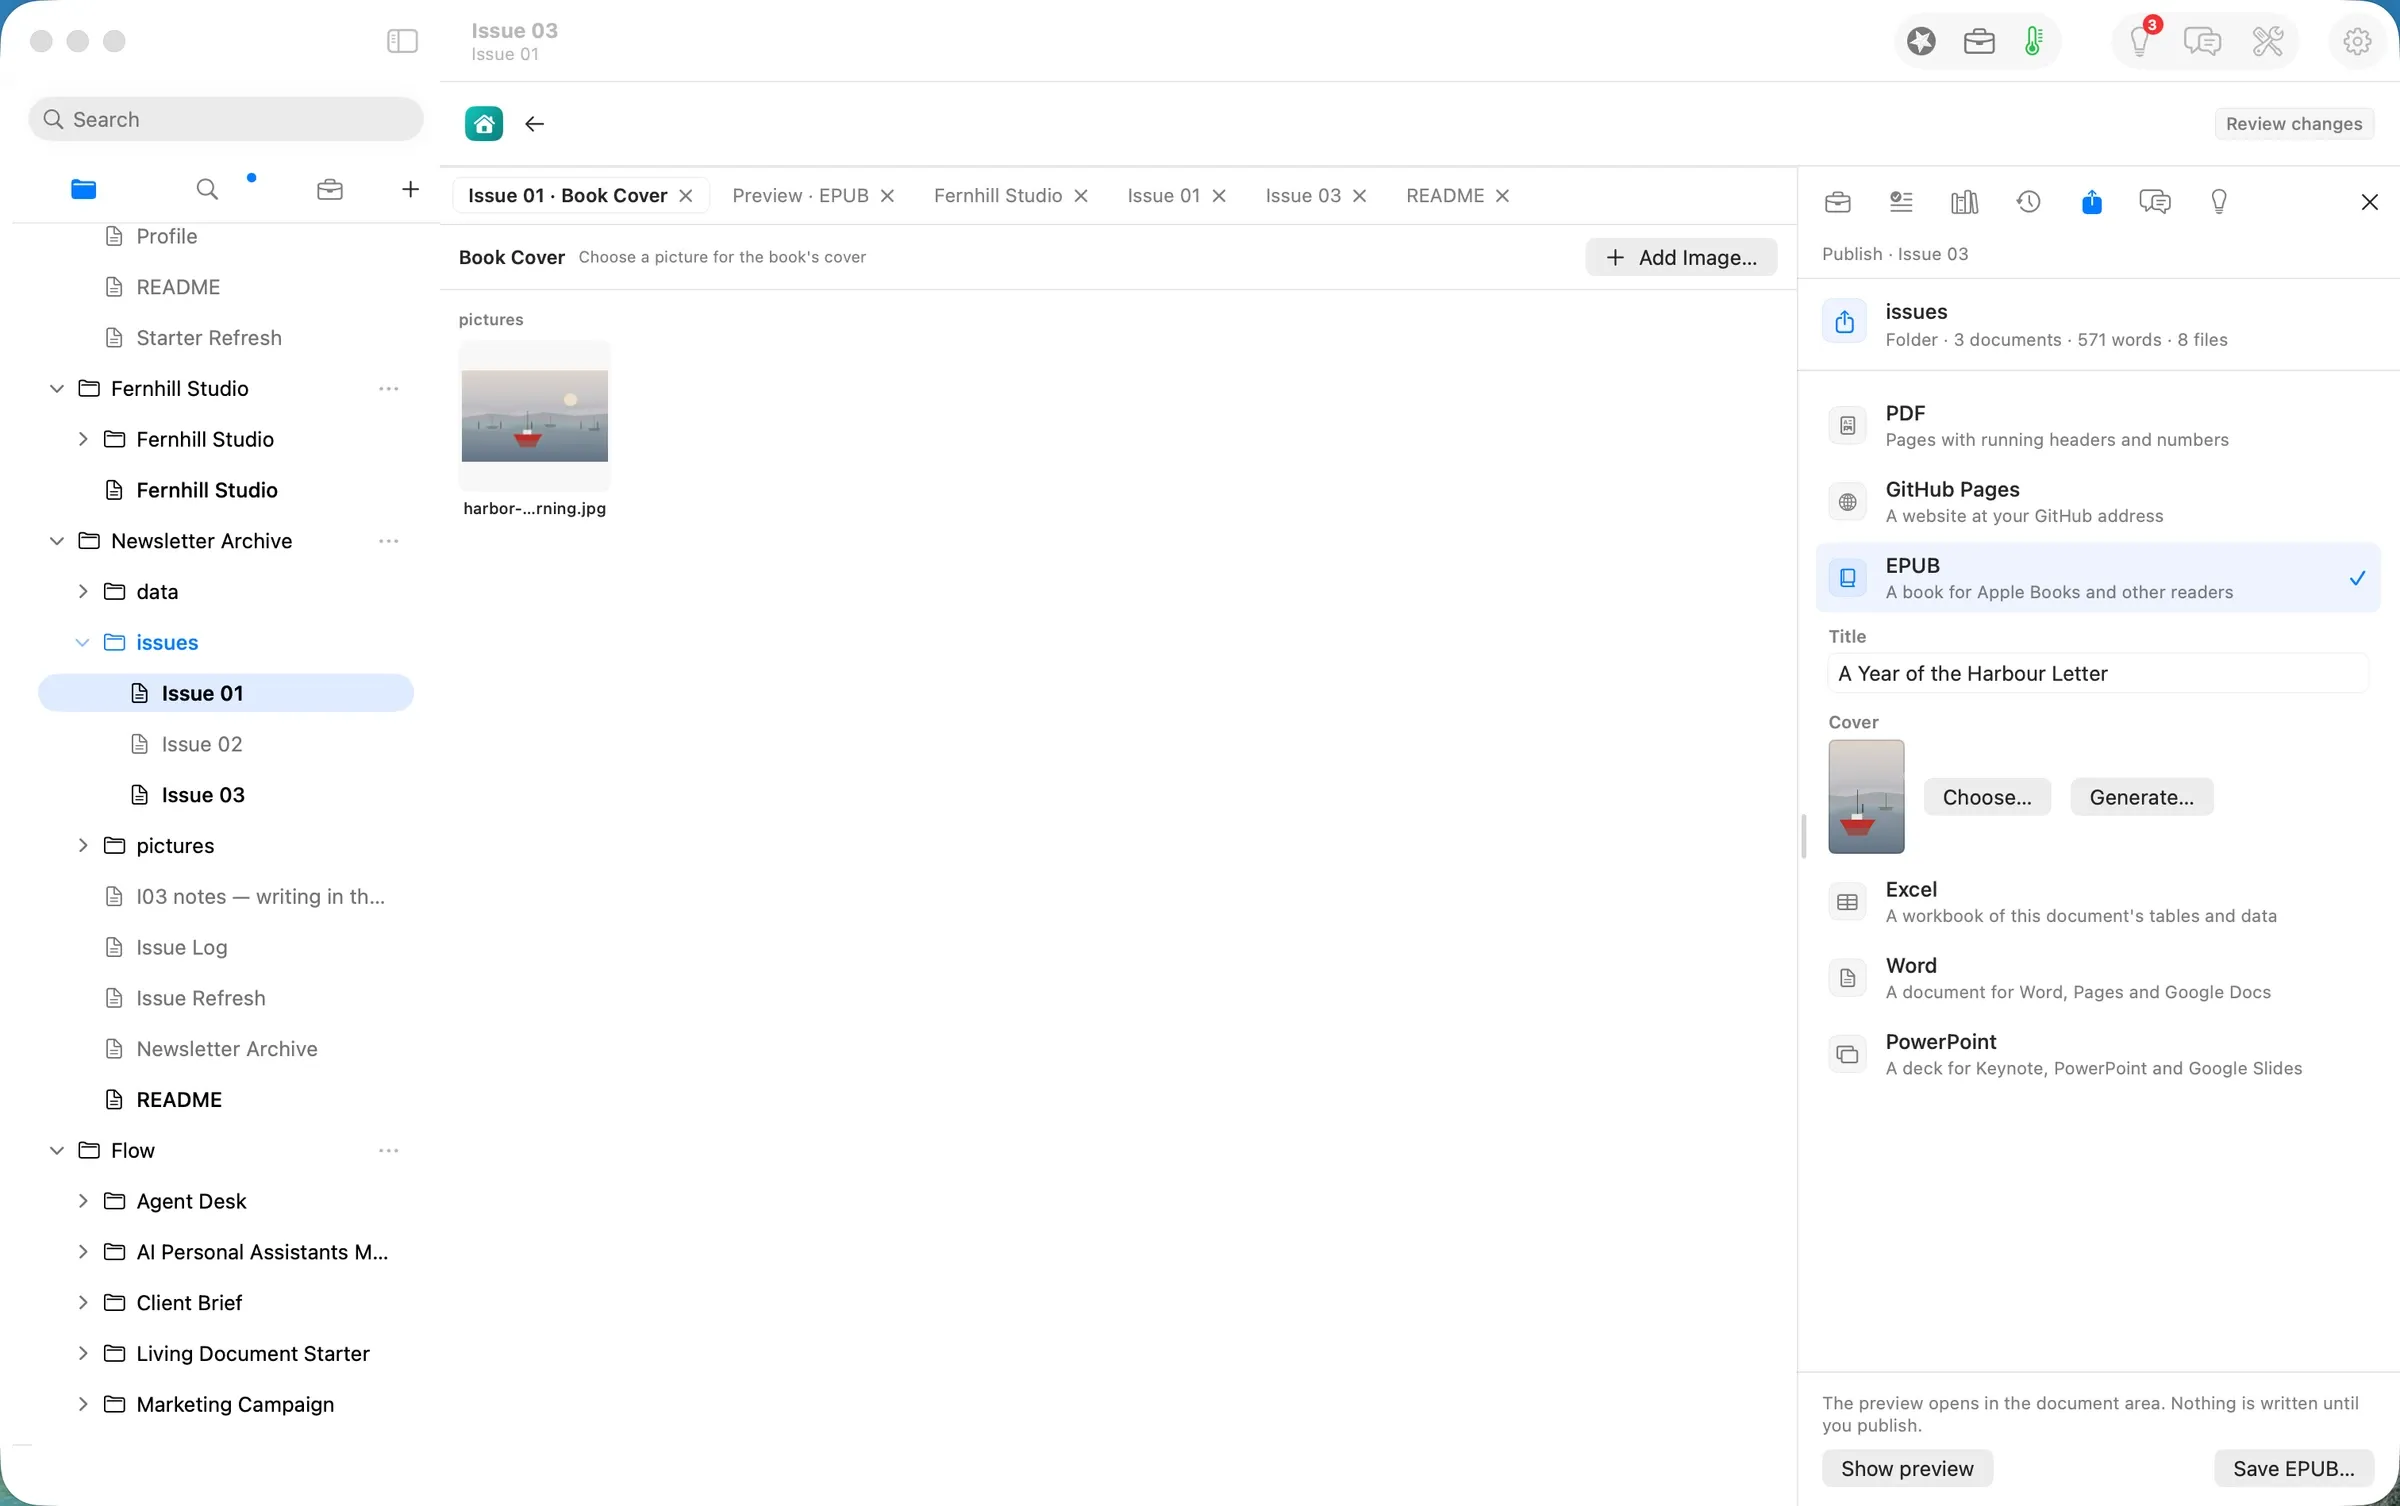Click the lightbulb with red badge
The image size is (2400, 1506).
pyautogui.click(x=2140, y=41)
